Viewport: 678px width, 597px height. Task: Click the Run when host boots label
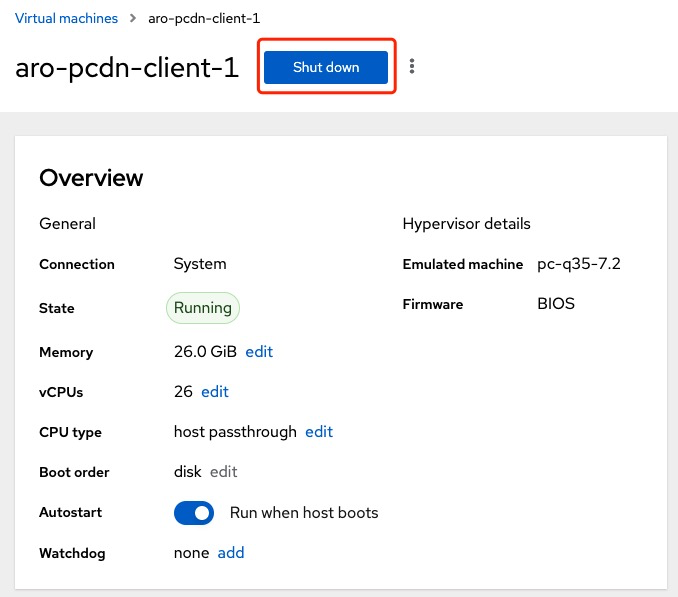coord(304,513)
